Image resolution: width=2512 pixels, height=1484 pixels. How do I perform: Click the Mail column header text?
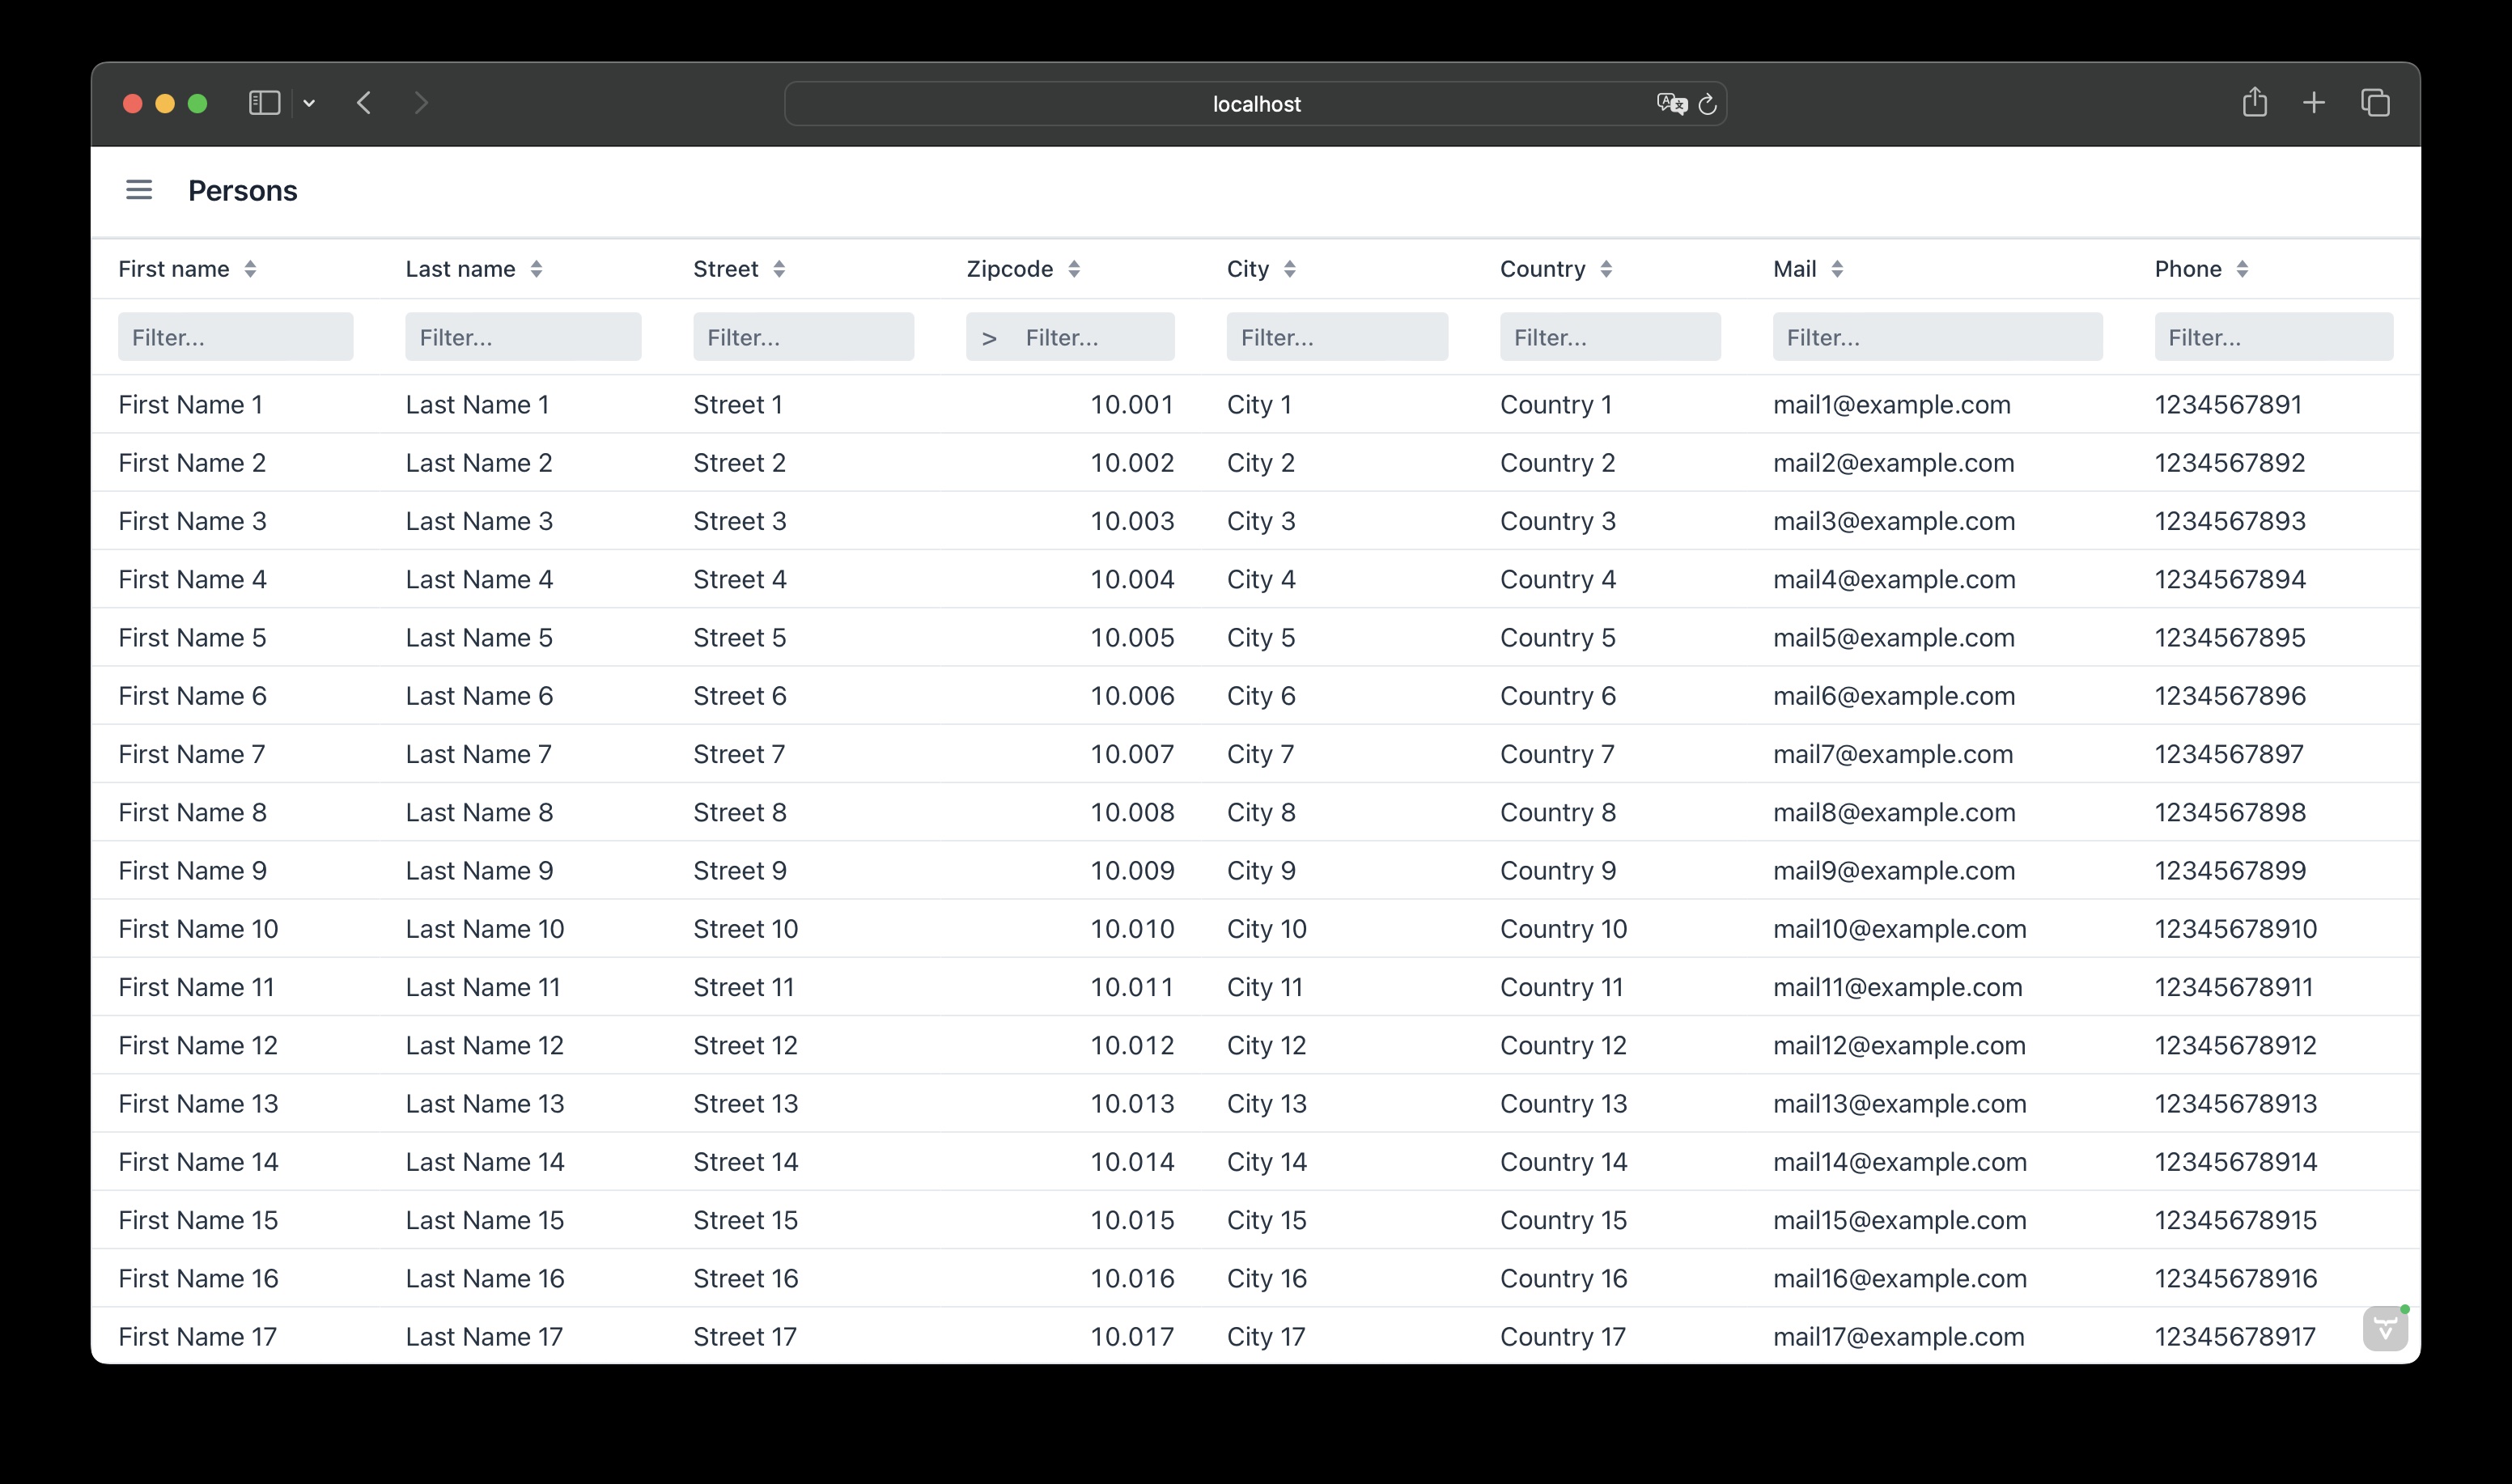[x=1795, y=269]
